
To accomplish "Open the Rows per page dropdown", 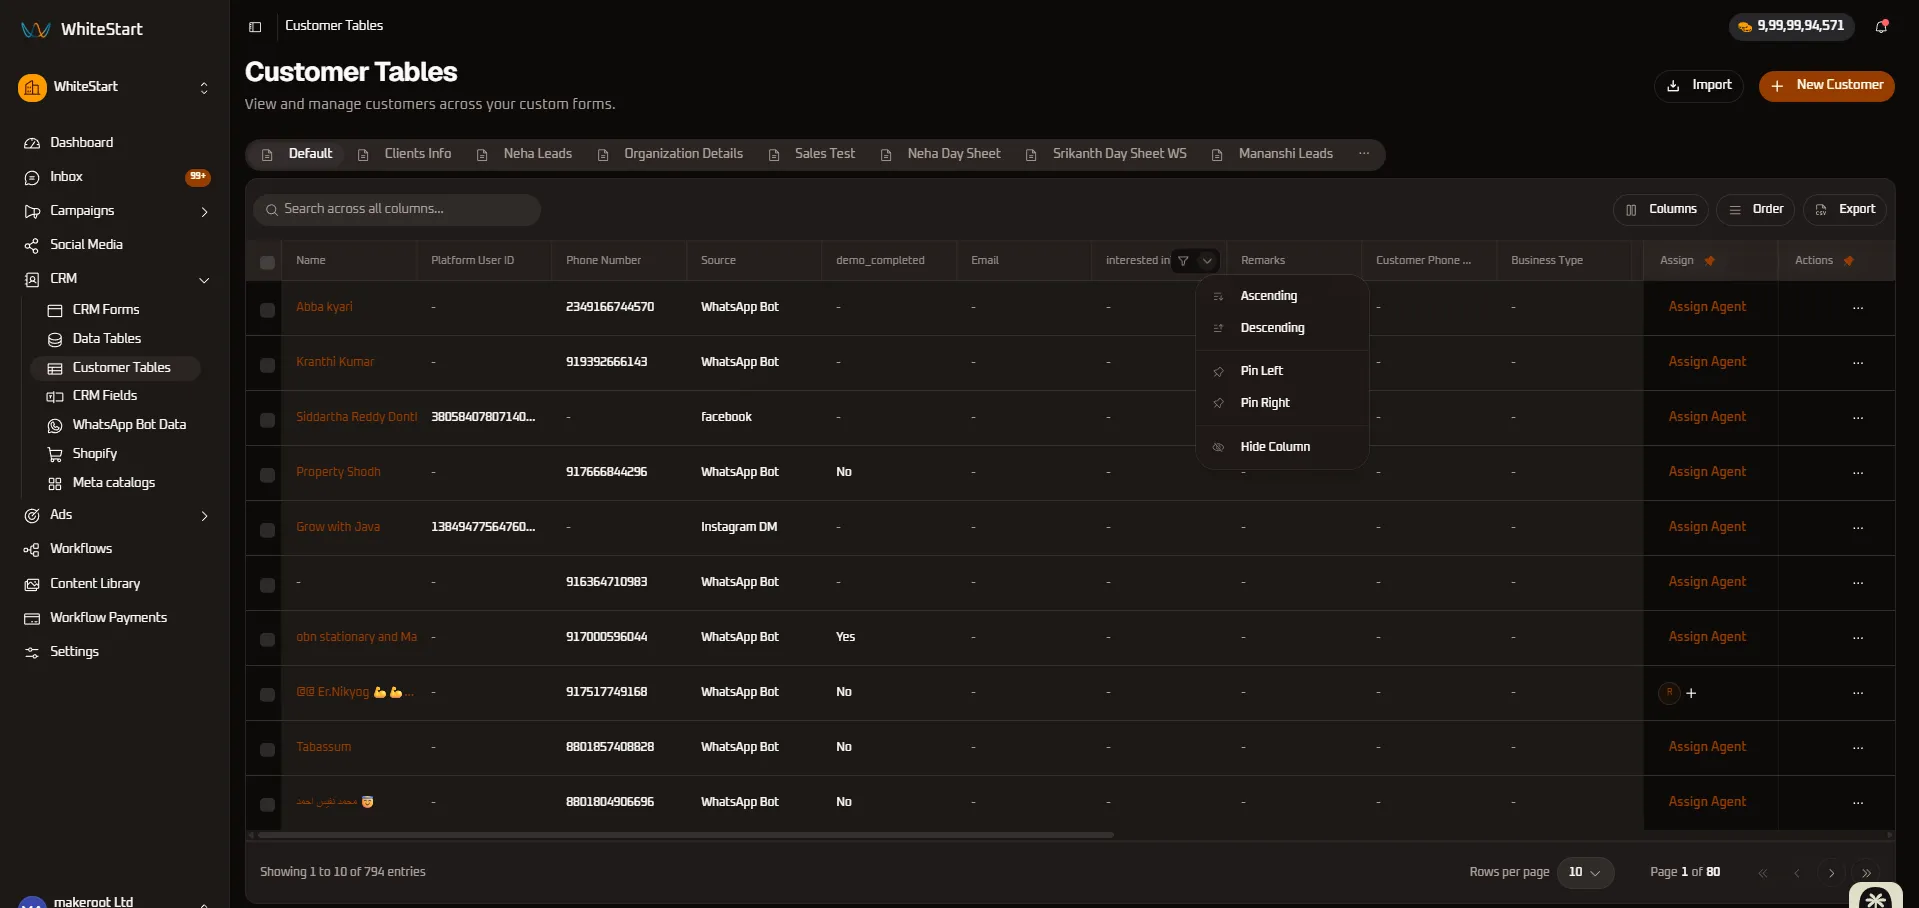I will (x=1585, y=873).
